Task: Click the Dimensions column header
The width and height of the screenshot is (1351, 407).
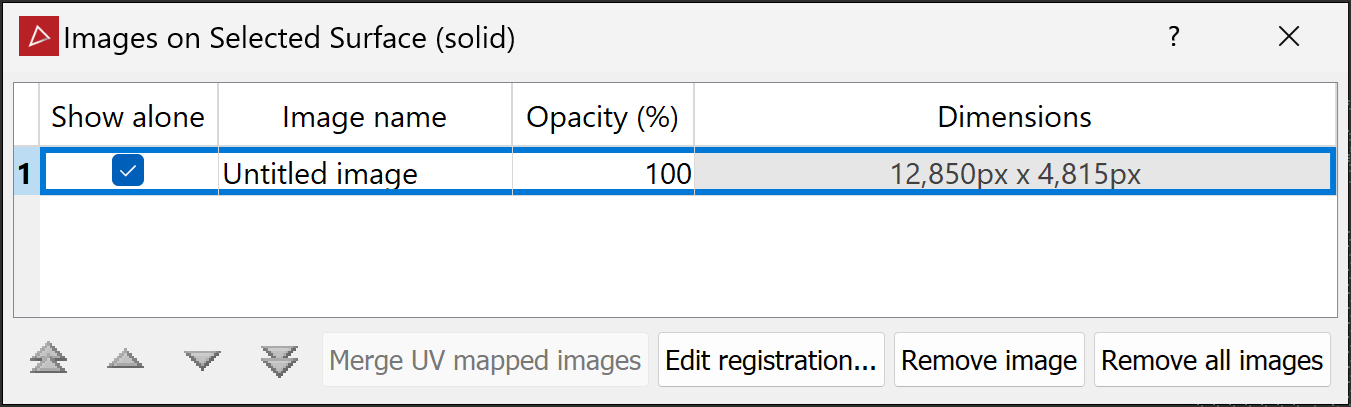Action: 1014,118
